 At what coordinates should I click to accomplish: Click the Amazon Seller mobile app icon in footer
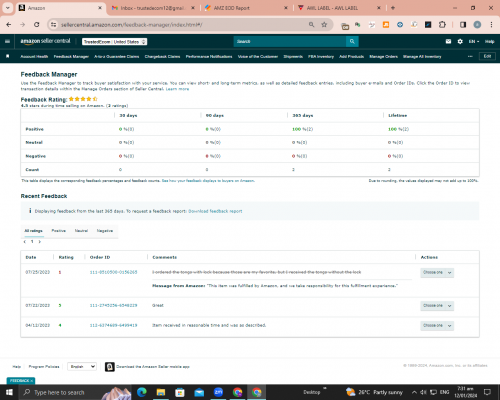click(110, 367)
